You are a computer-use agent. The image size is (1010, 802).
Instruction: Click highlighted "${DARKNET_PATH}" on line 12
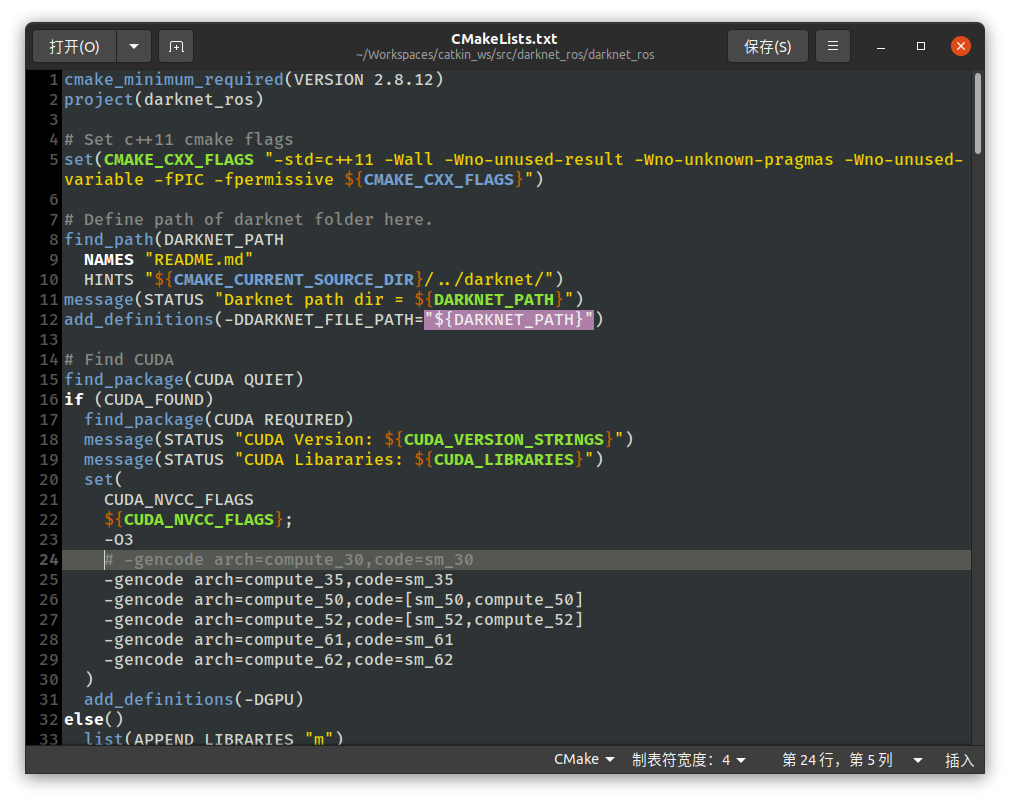(x=509, y=319)
